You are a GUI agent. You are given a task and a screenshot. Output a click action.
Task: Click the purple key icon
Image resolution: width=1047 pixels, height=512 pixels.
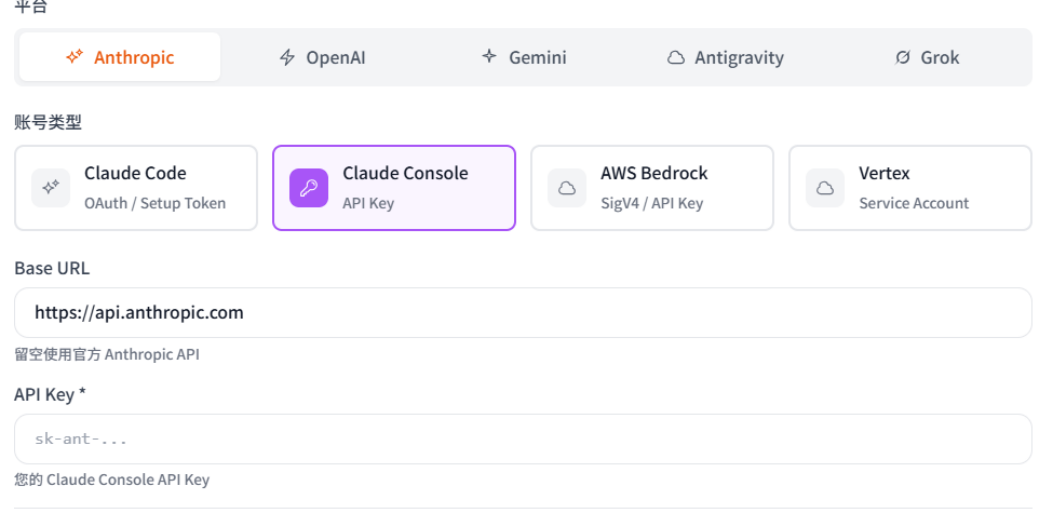click(308, 188)
